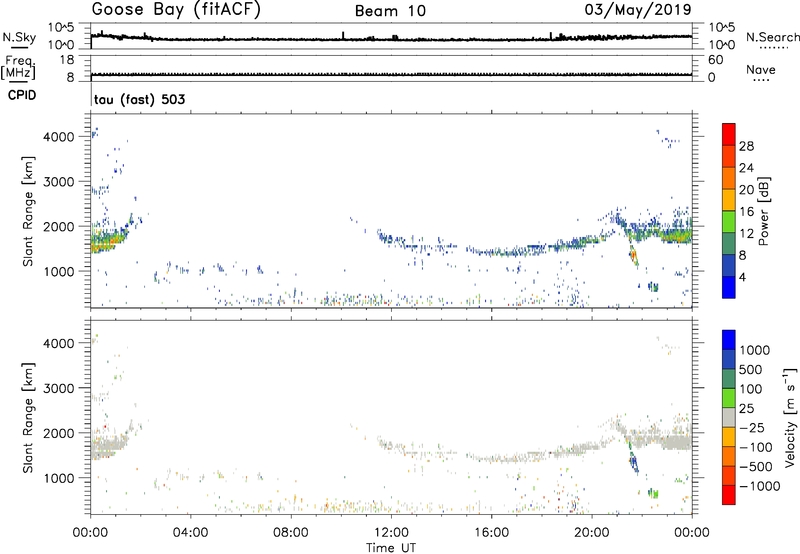
Task: Click the '28' tick on the power scale
Action: [746, 146]
